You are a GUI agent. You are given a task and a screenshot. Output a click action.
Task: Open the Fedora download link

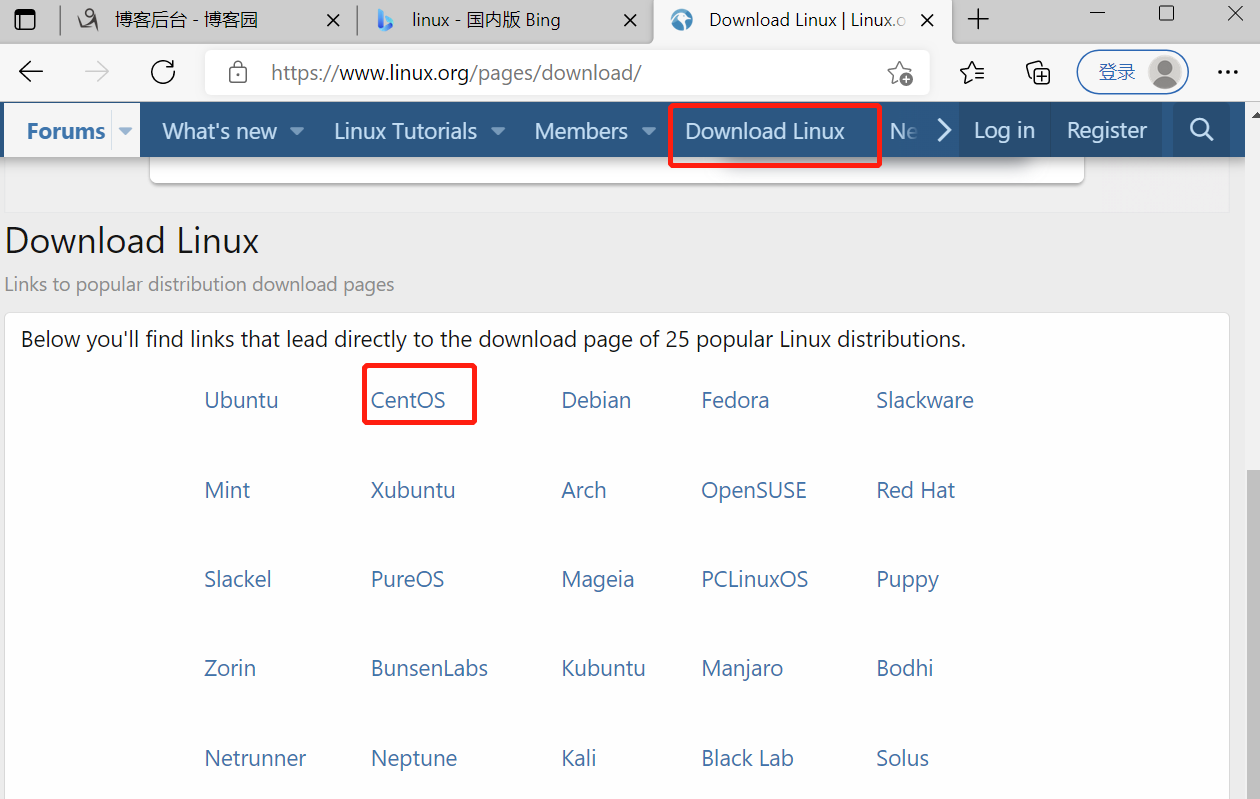735,400
